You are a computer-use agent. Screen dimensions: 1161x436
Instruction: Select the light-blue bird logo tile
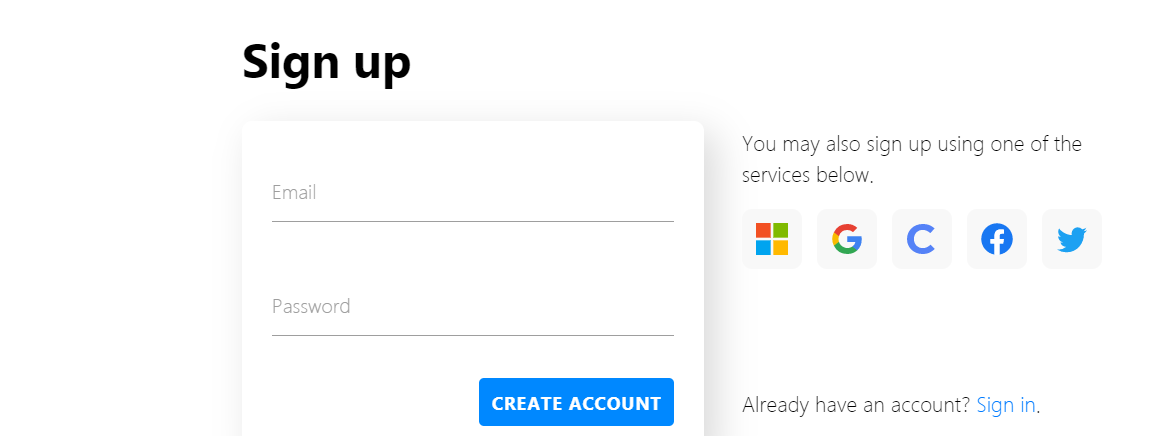coord(1071,239)
